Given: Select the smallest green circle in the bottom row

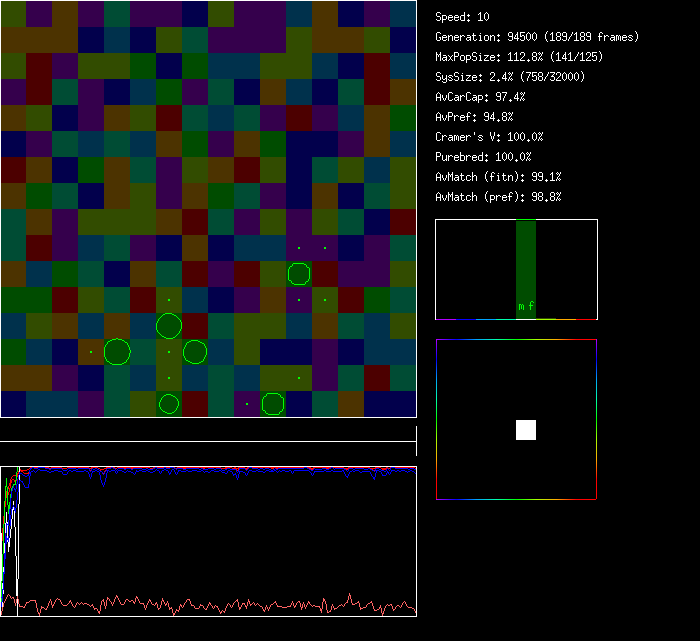Looking at the screenshot, I should click(169, 404).
